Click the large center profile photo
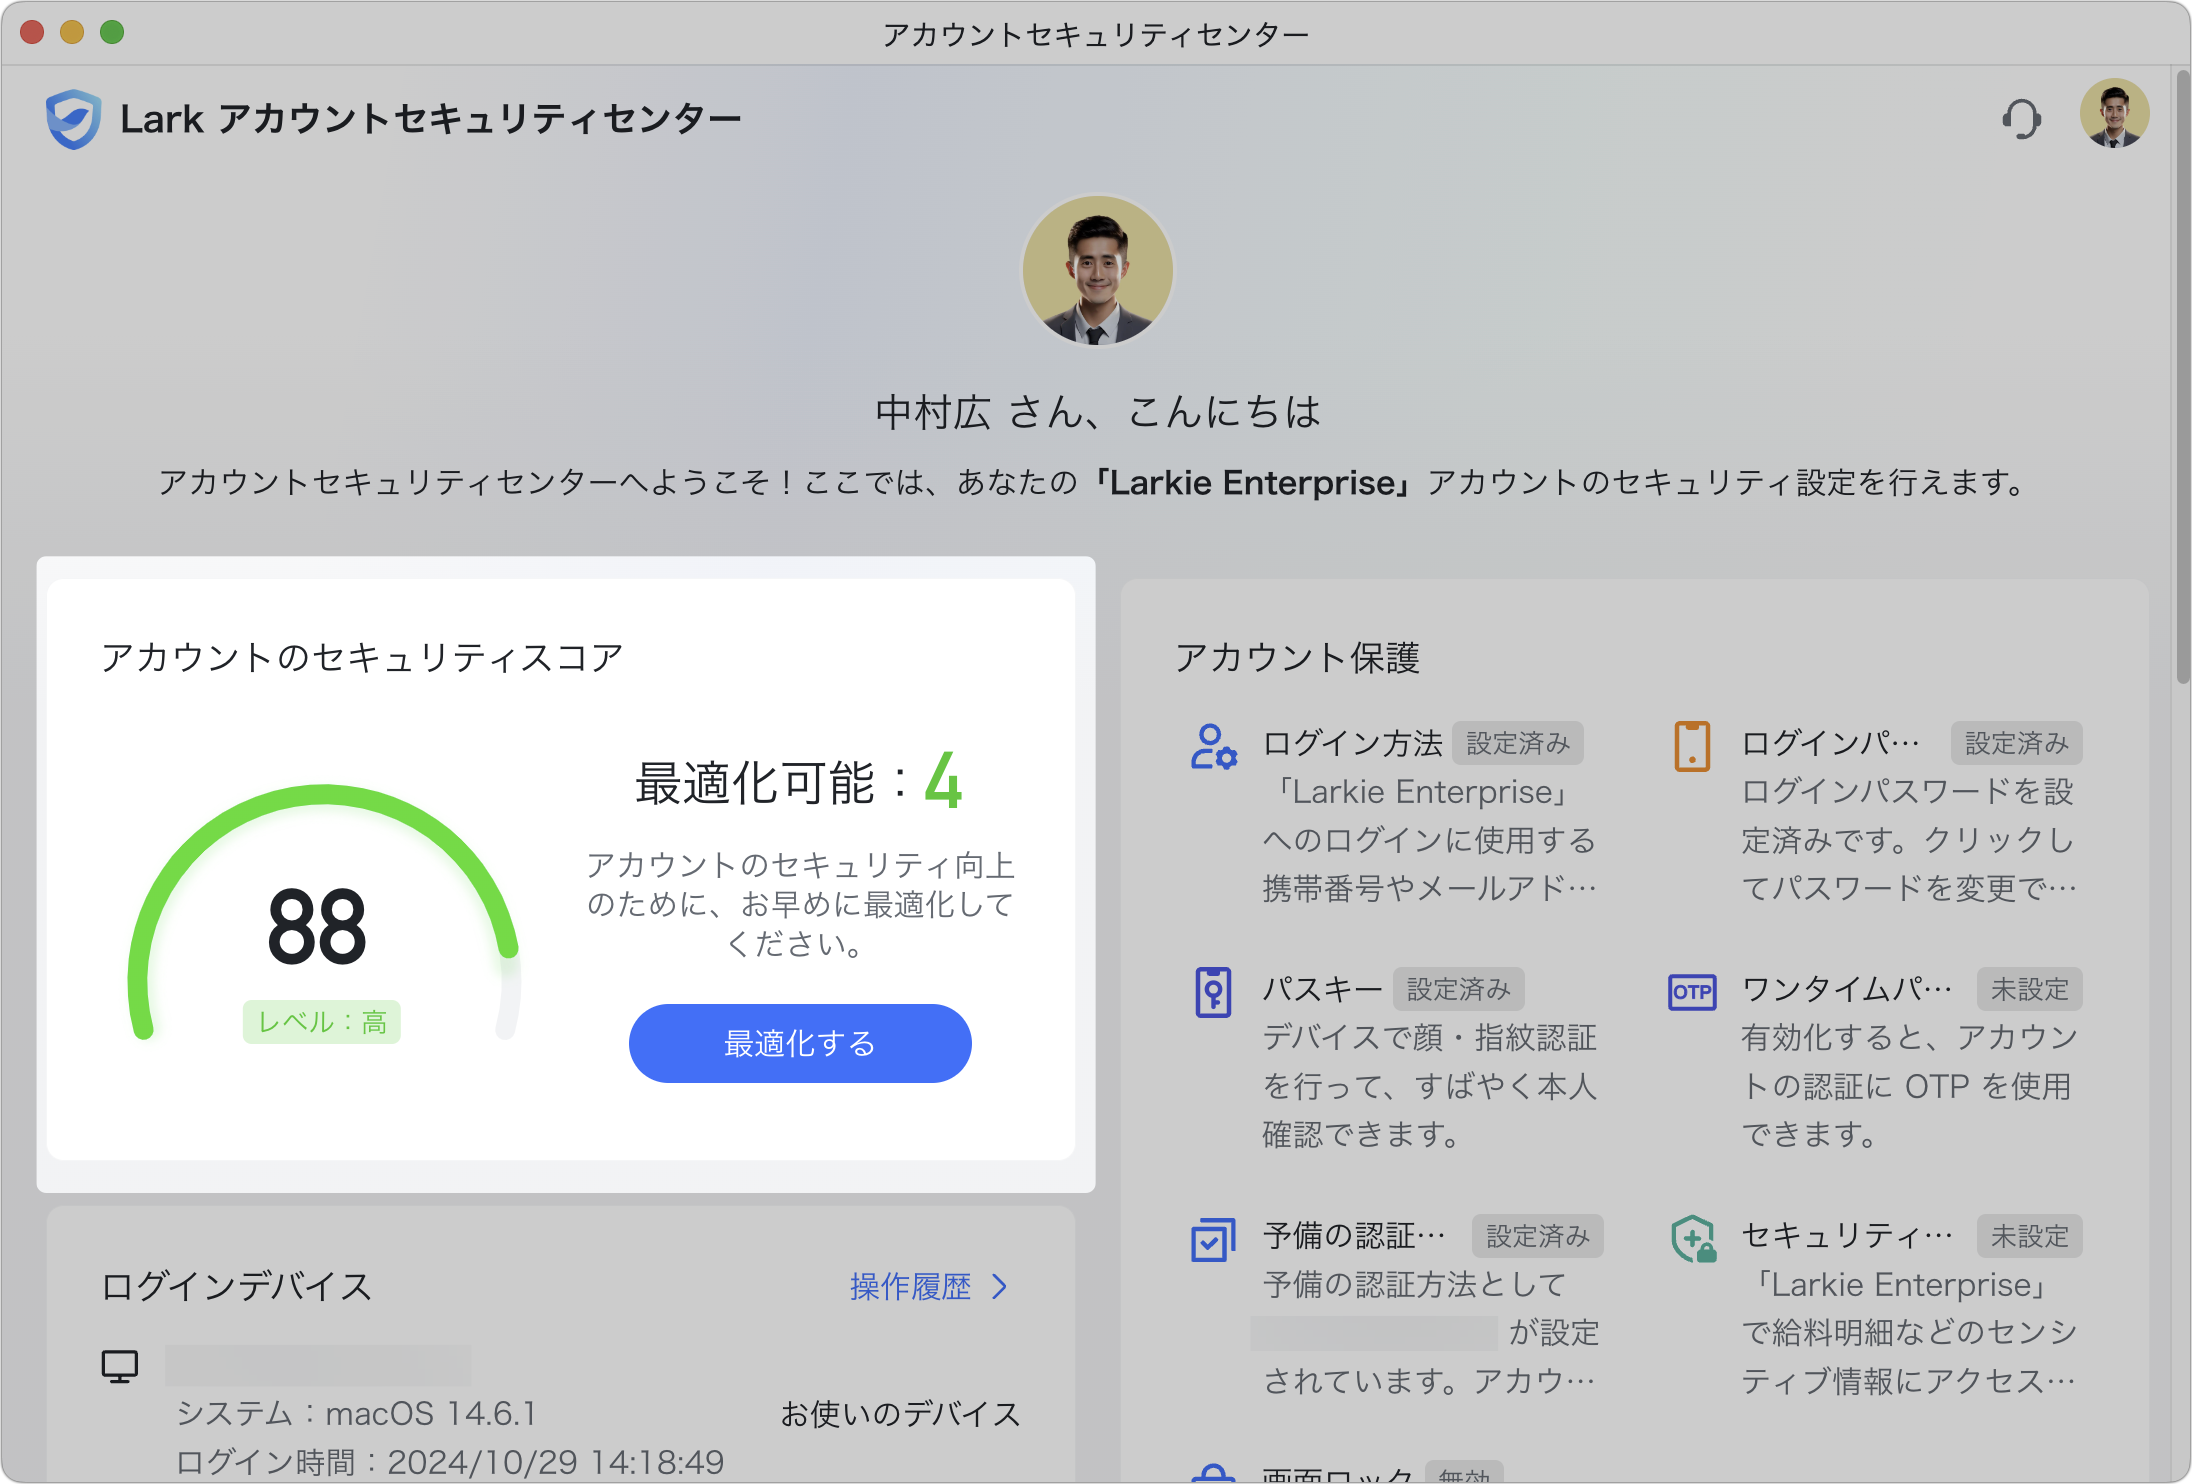This screenshot has width=2192, height=1484. [1097, 270]
